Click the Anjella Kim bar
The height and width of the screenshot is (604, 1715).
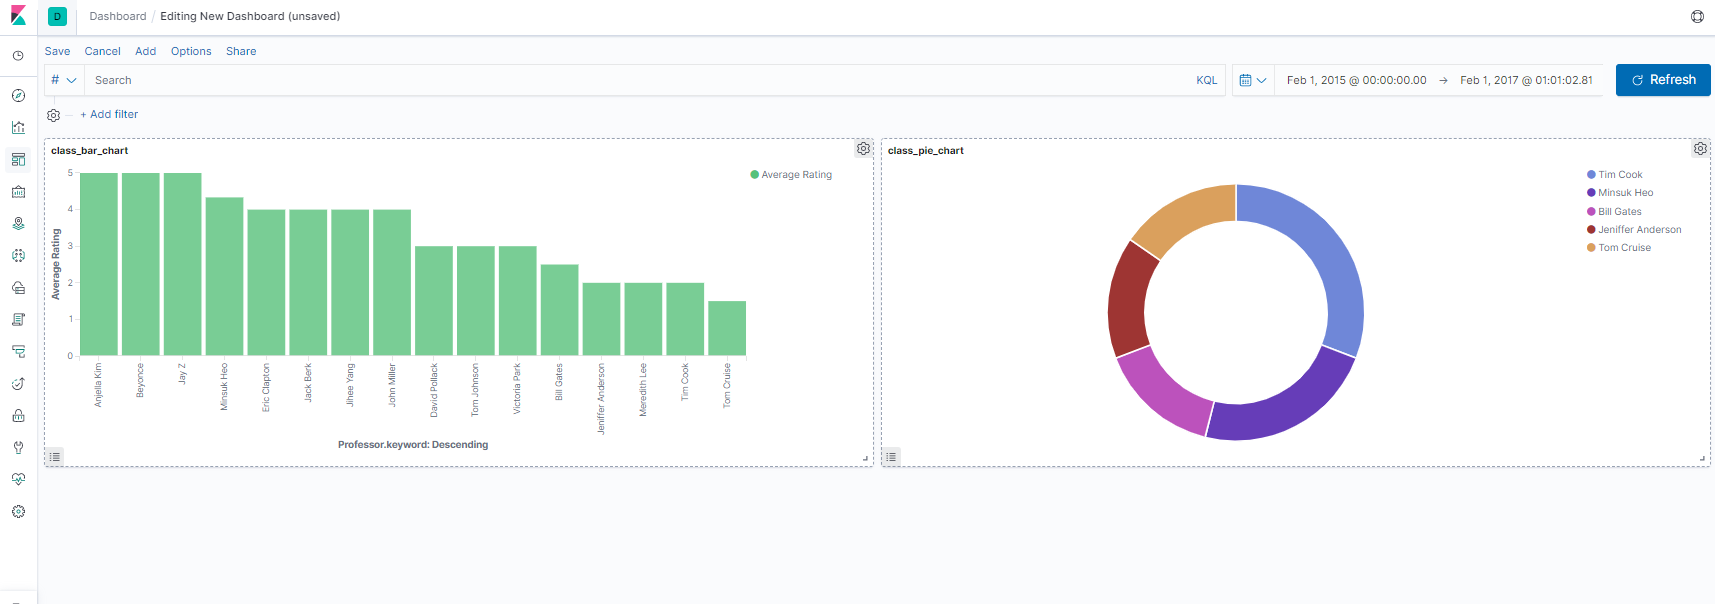(x=99, y=264)
